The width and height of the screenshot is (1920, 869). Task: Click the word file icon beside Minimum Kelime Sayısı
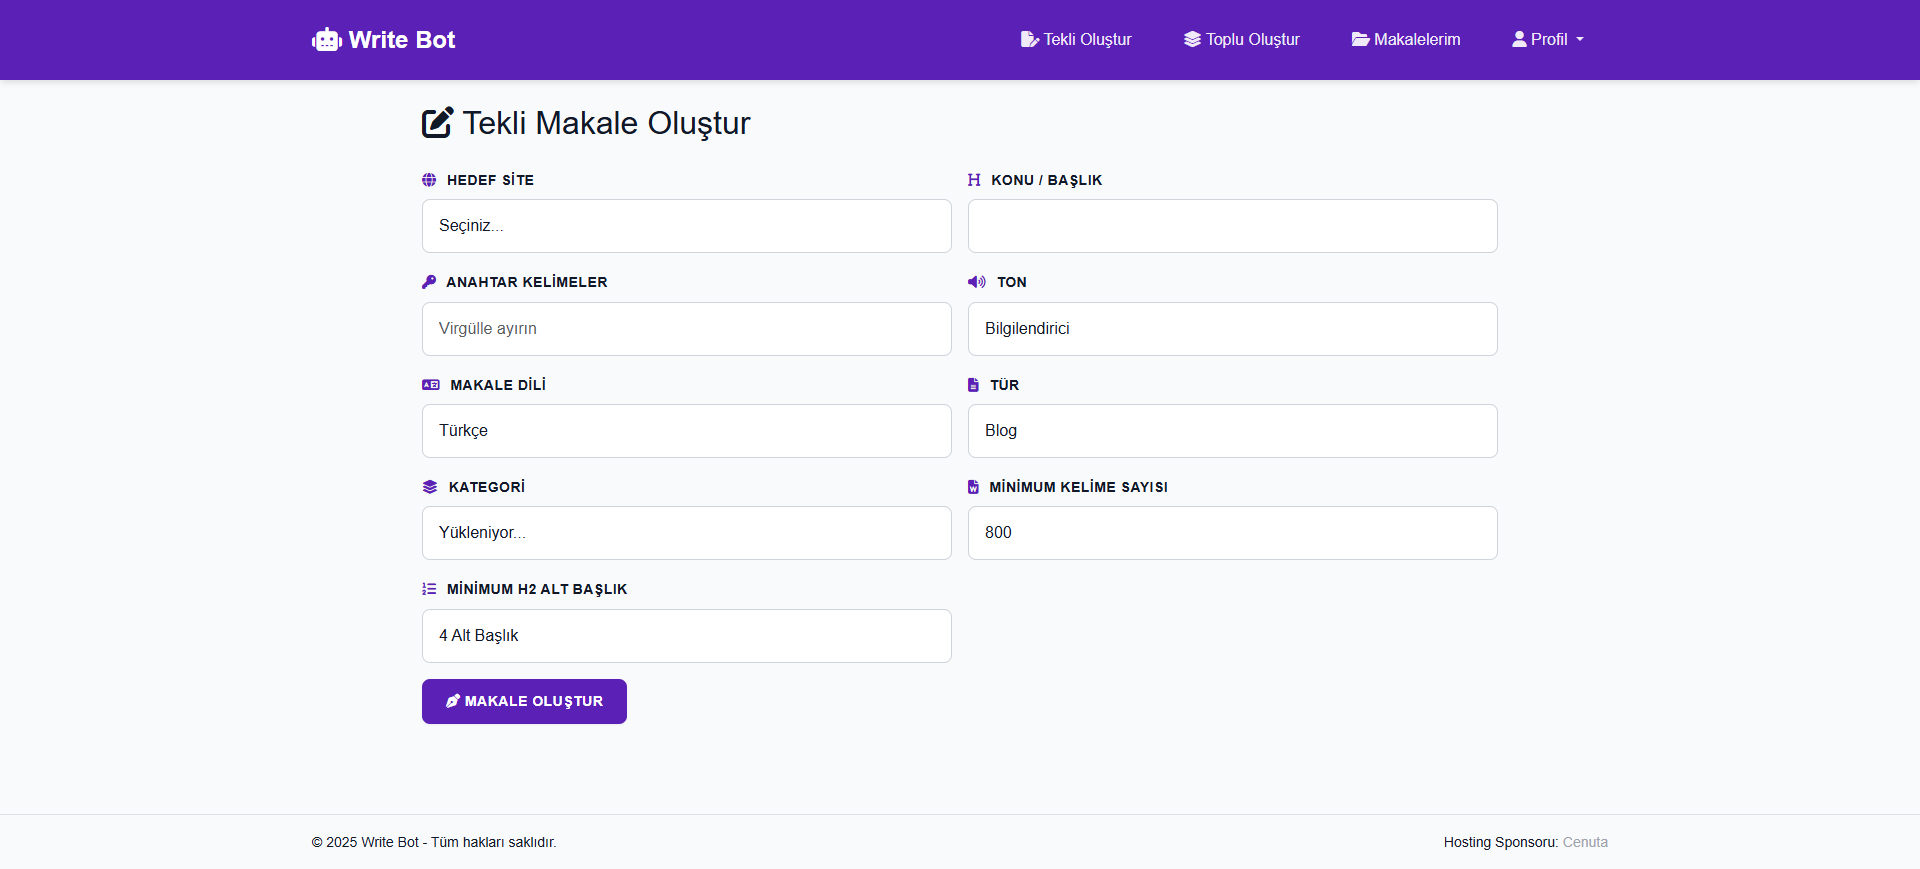point(973,487)
